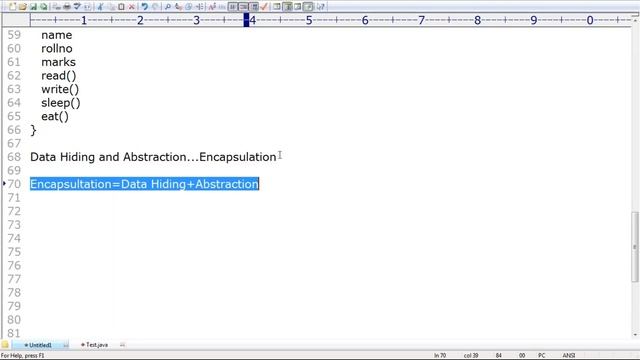640x360 pixels.
Task: Undo the last edit
Action: 144,7
